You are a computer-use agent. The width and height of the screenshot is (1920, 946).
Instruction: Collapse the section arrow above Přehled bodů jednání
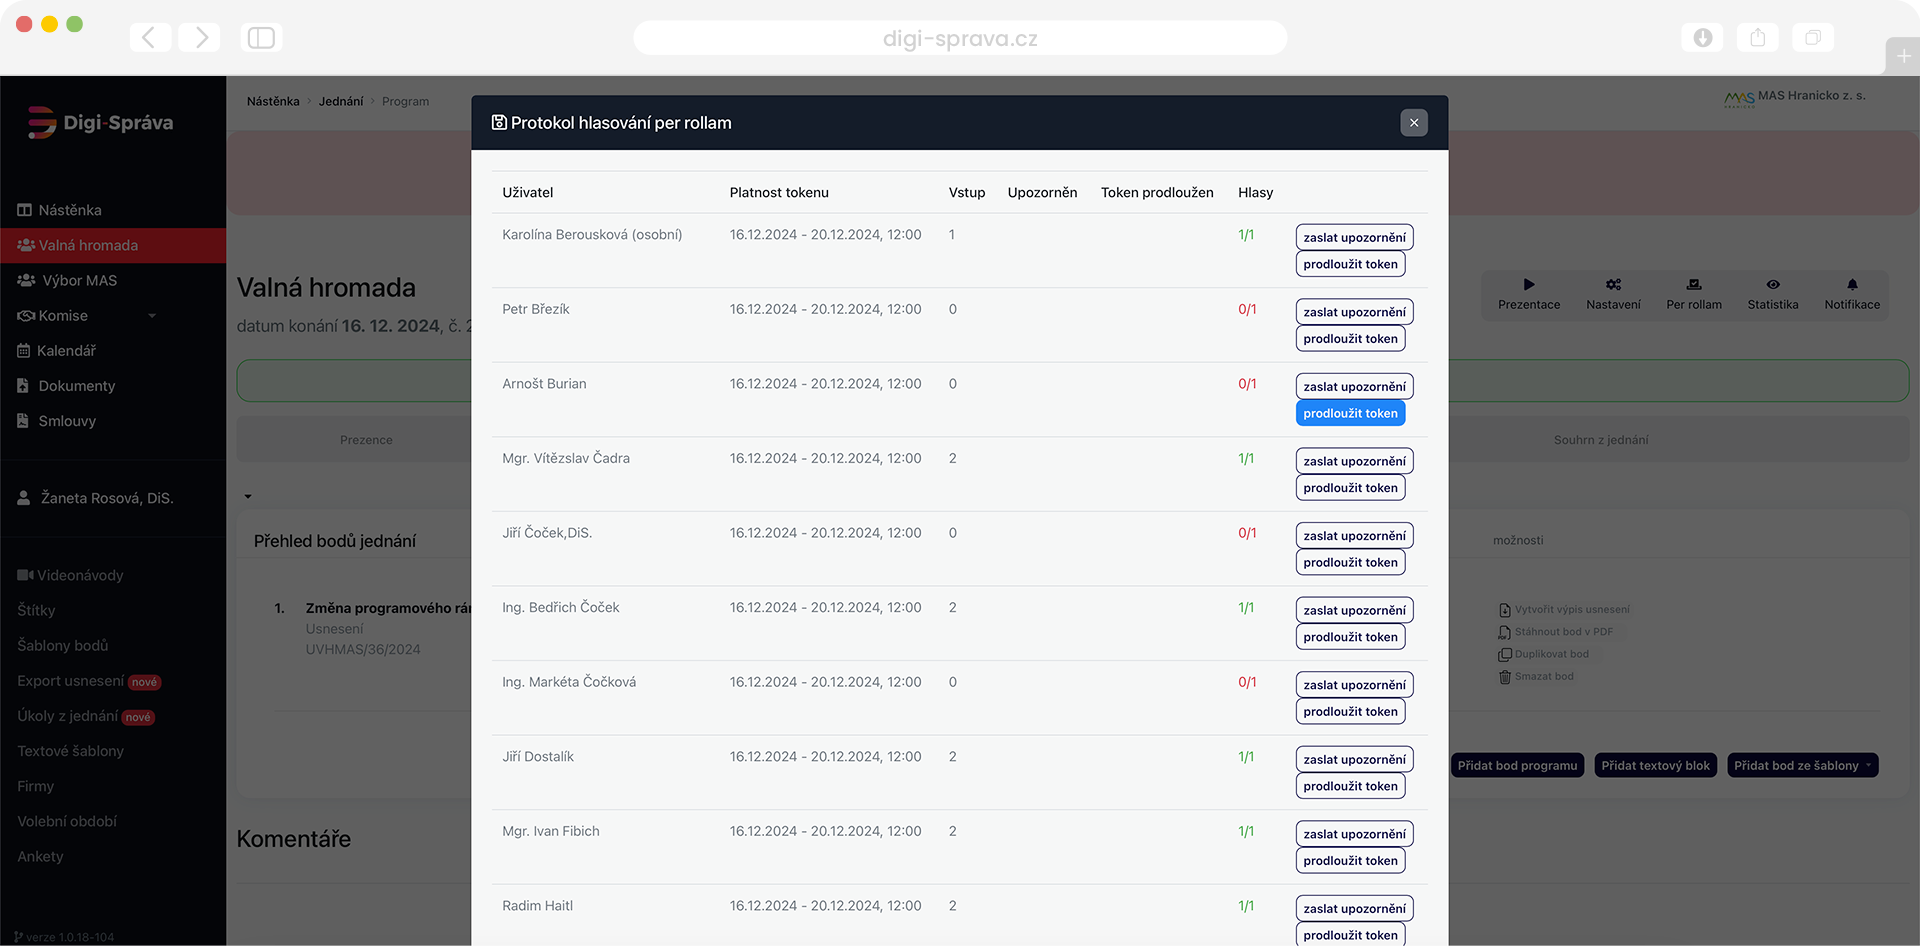point(248,496)
